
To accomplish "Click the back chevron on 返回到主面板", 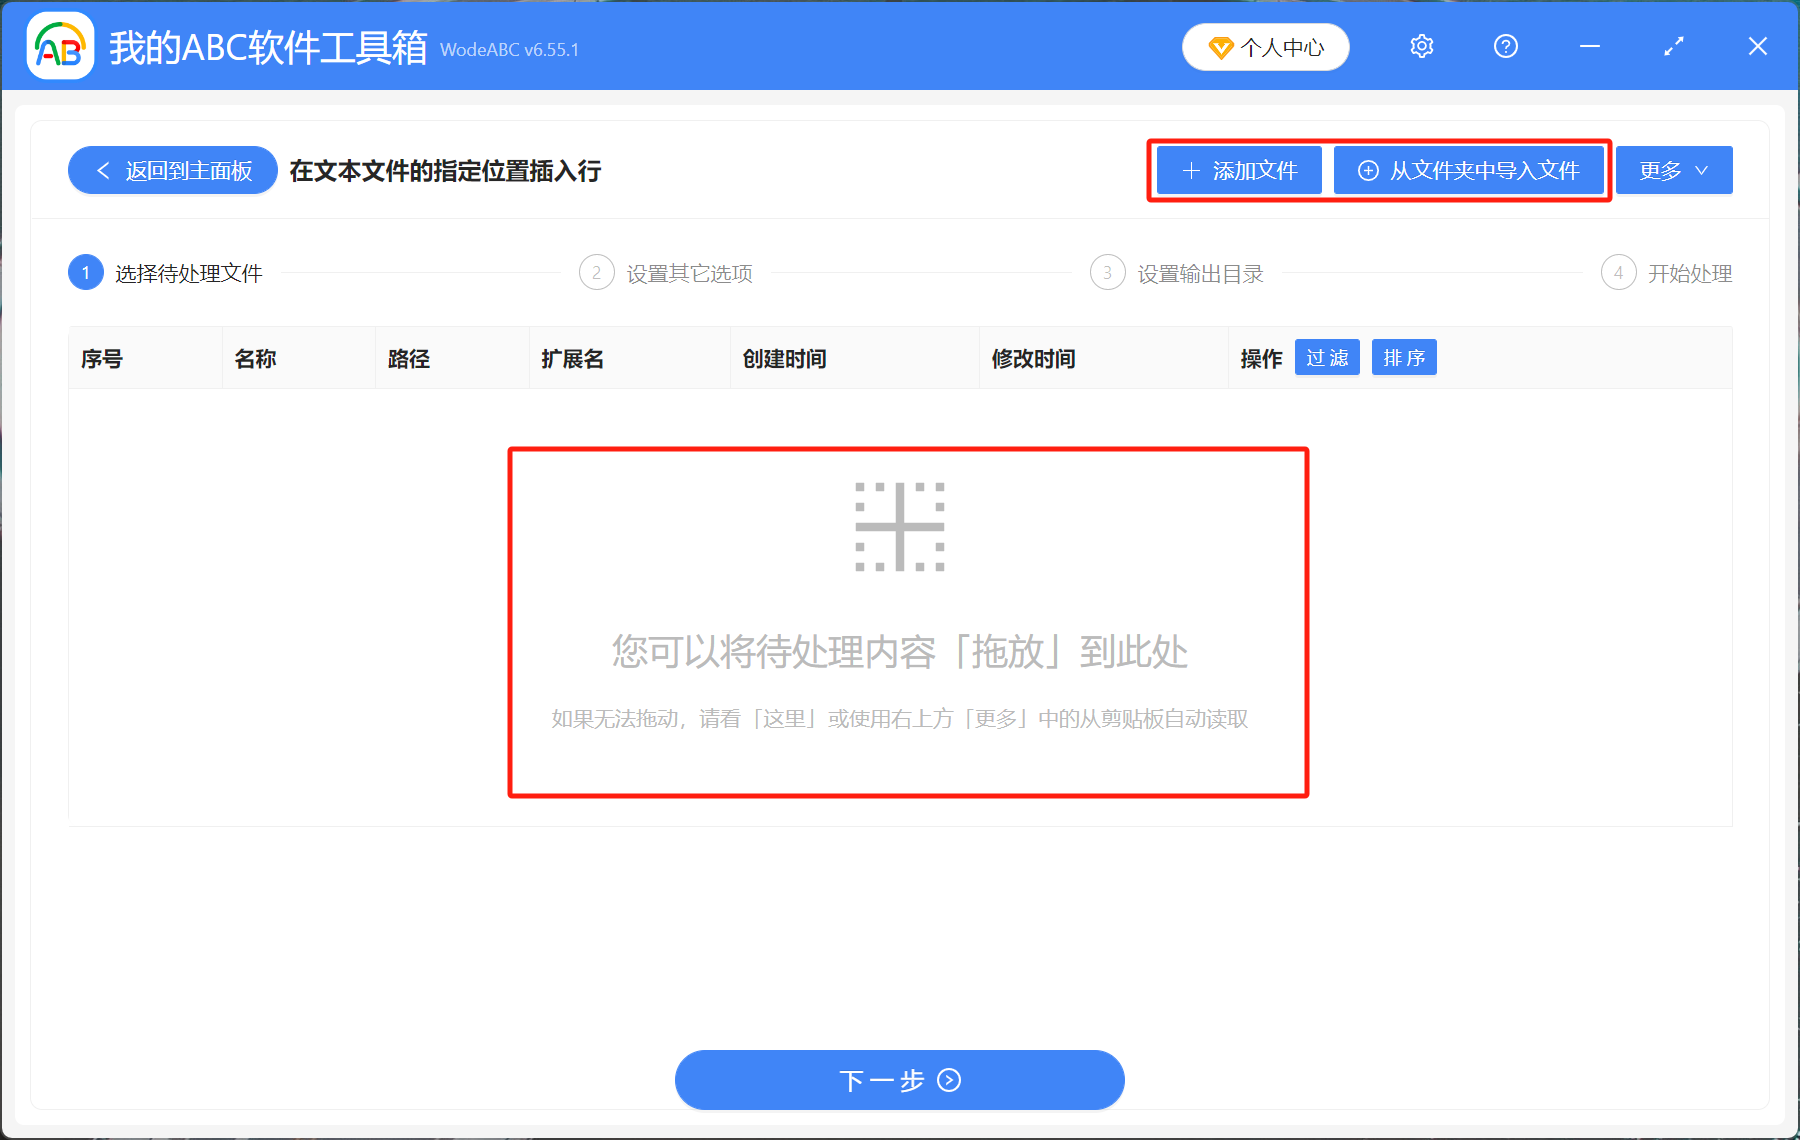I will 103,170.
